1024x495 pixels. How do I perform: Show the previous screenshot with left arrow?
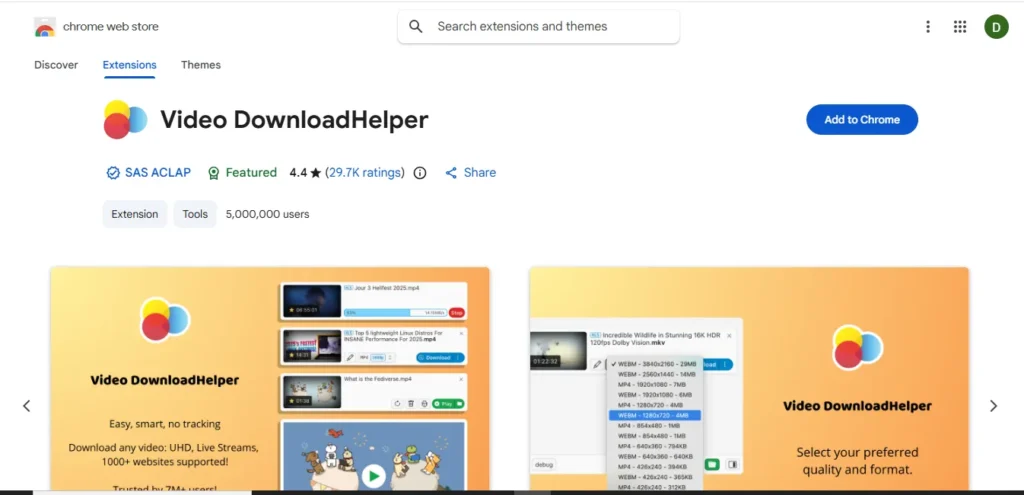pos(27,406)
